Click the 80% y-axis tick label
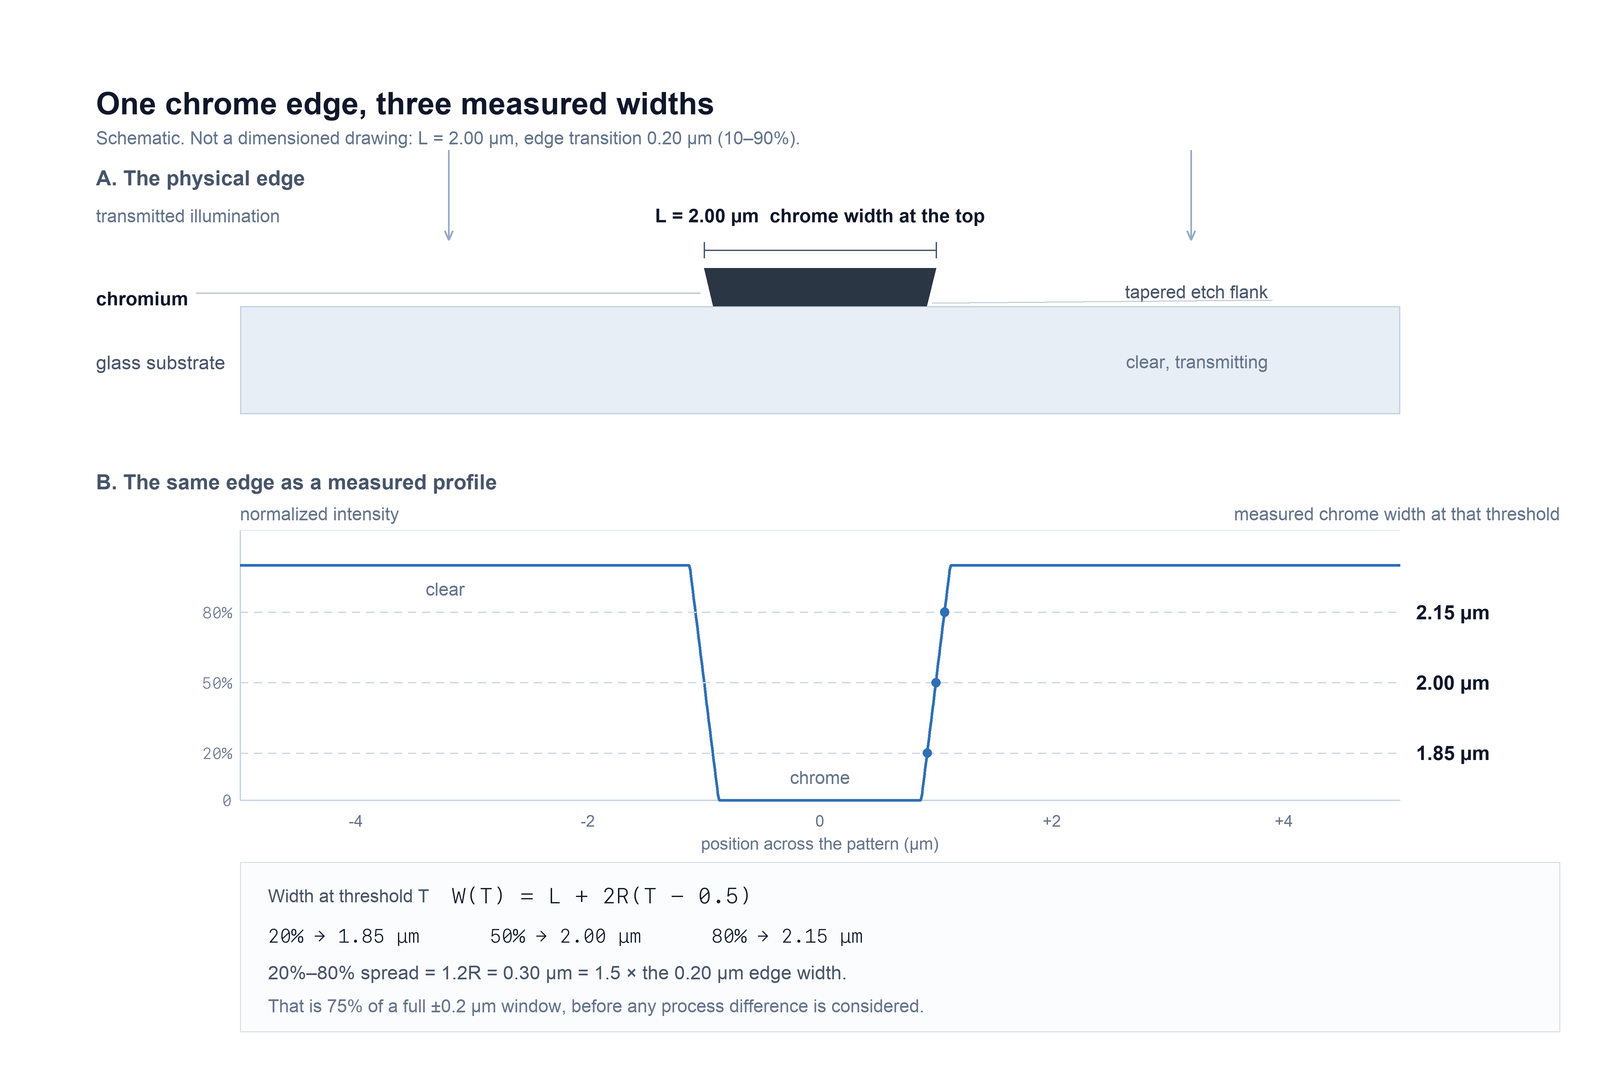The height and width of the screenshot is (1084, 1600). 217,613
